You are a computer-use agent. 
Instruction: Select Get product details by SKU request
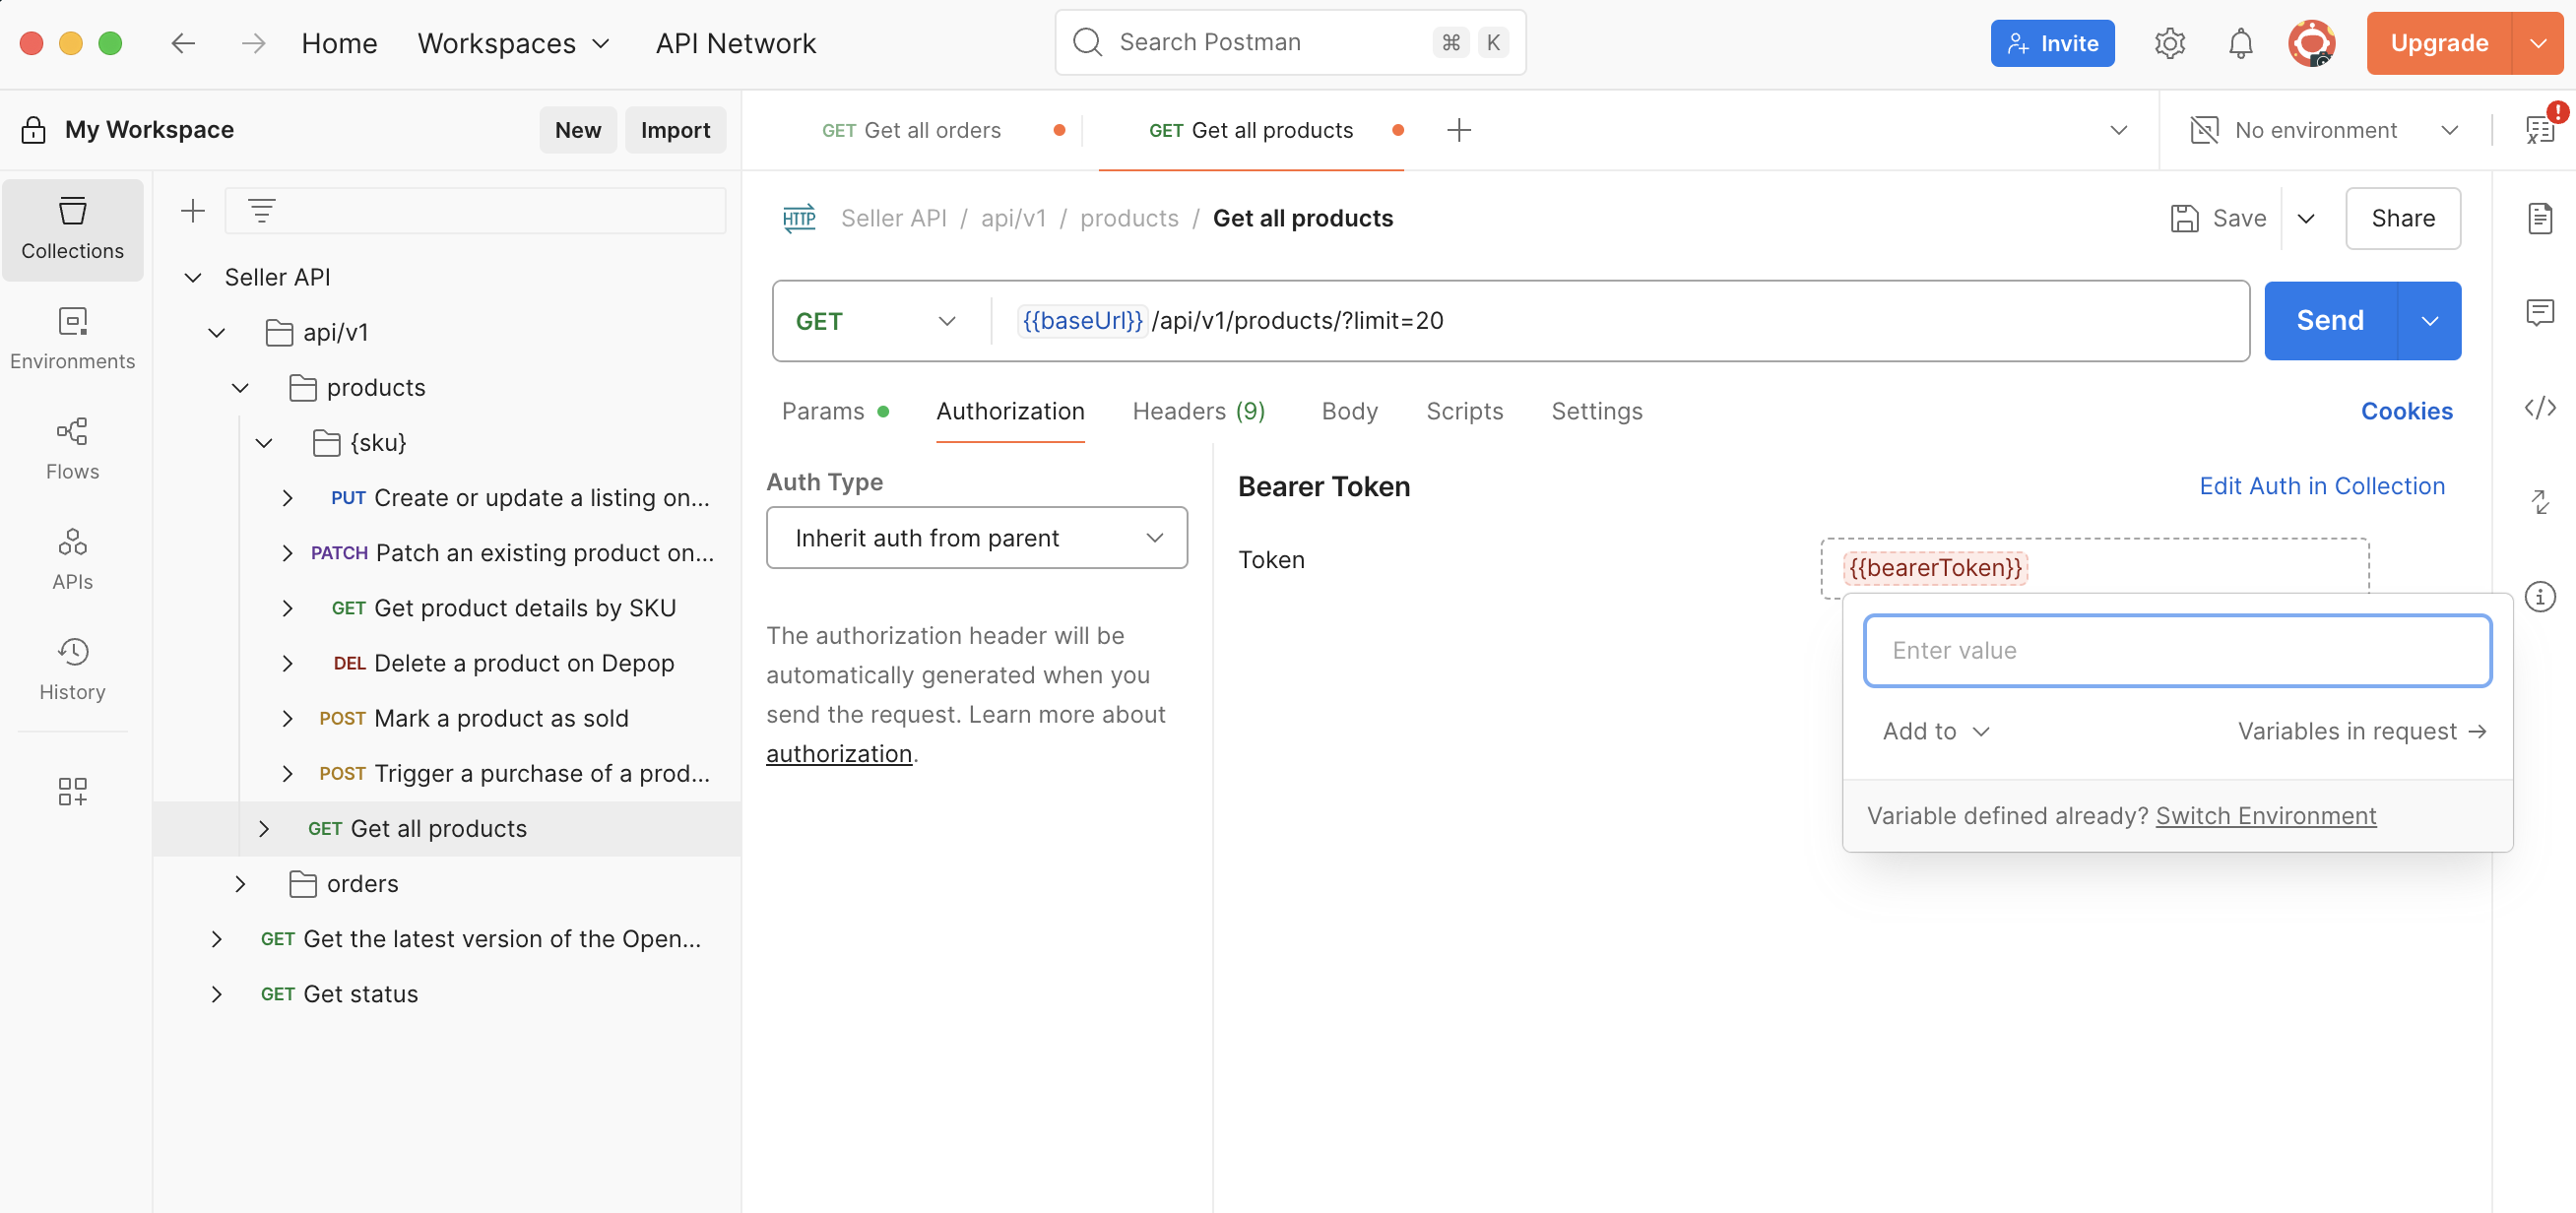pyautogui.click(x=504, y=608)
